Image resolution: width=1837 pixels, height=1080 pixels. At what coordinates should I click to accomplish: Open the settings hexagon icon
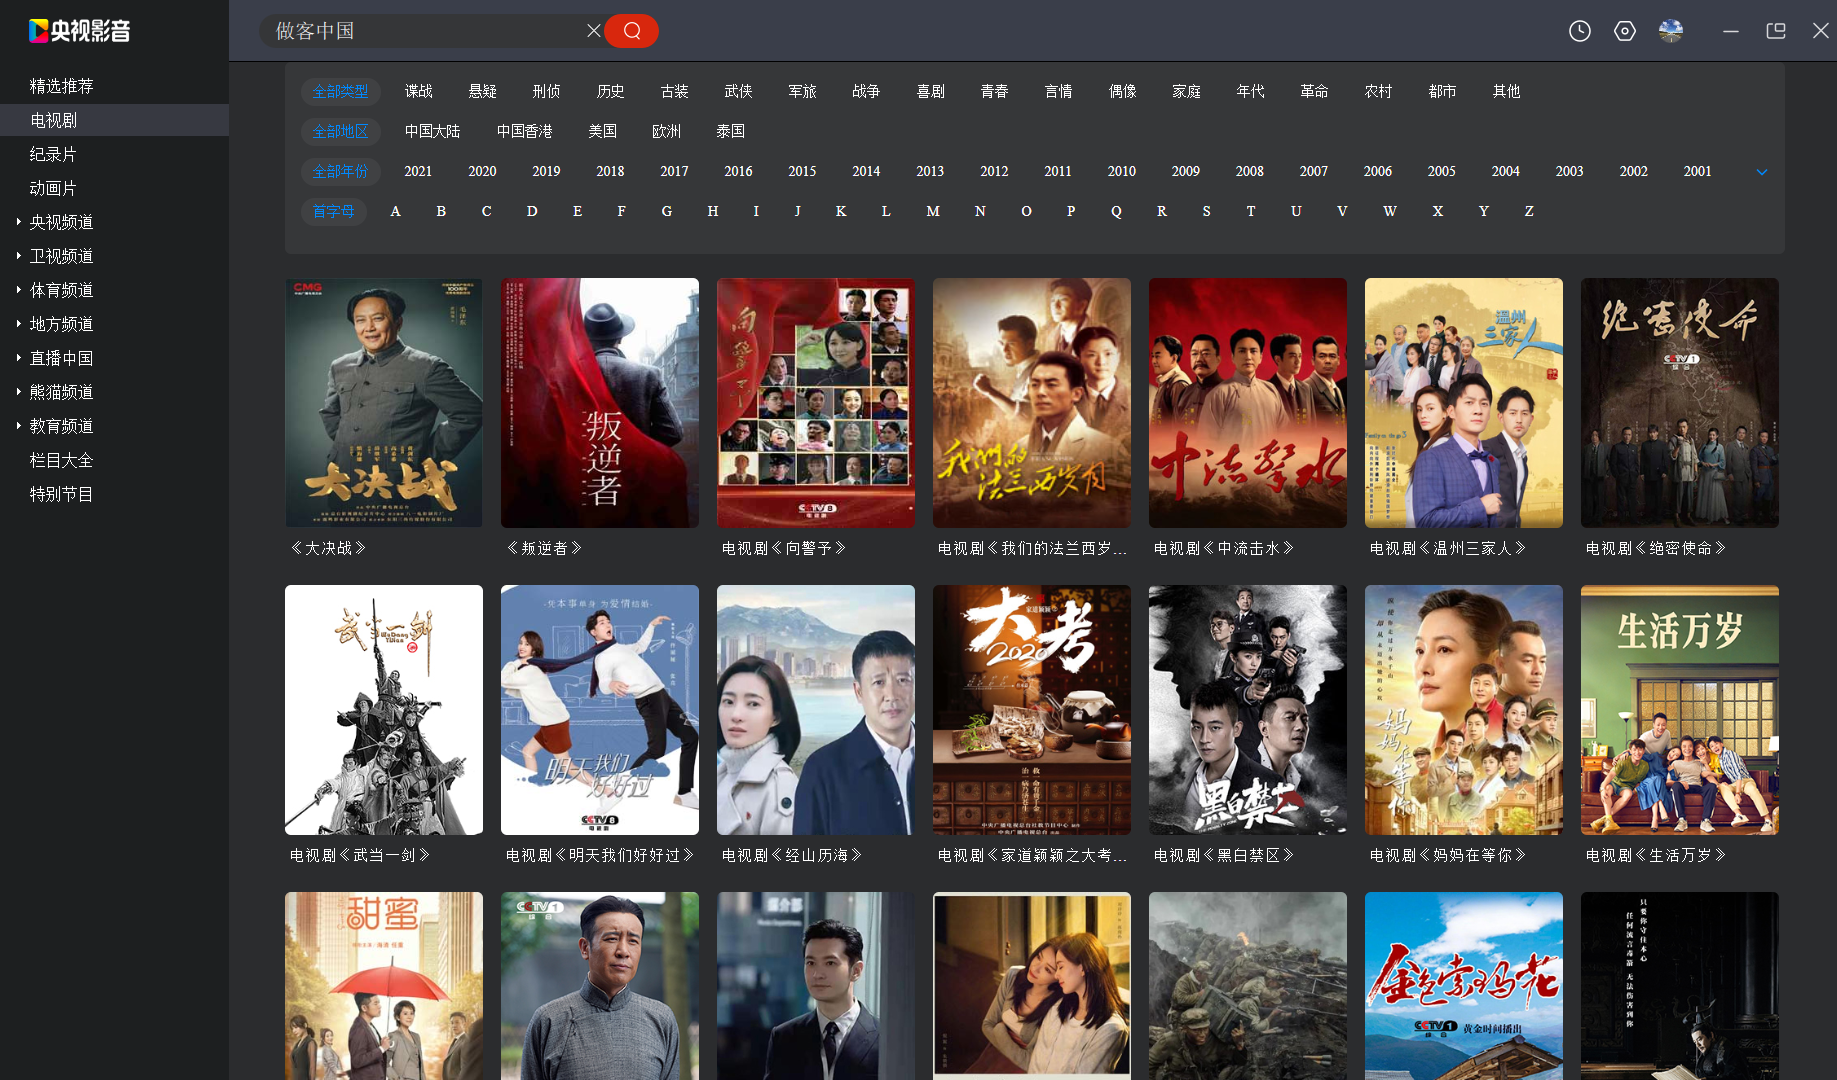(x=1625, y=31)
